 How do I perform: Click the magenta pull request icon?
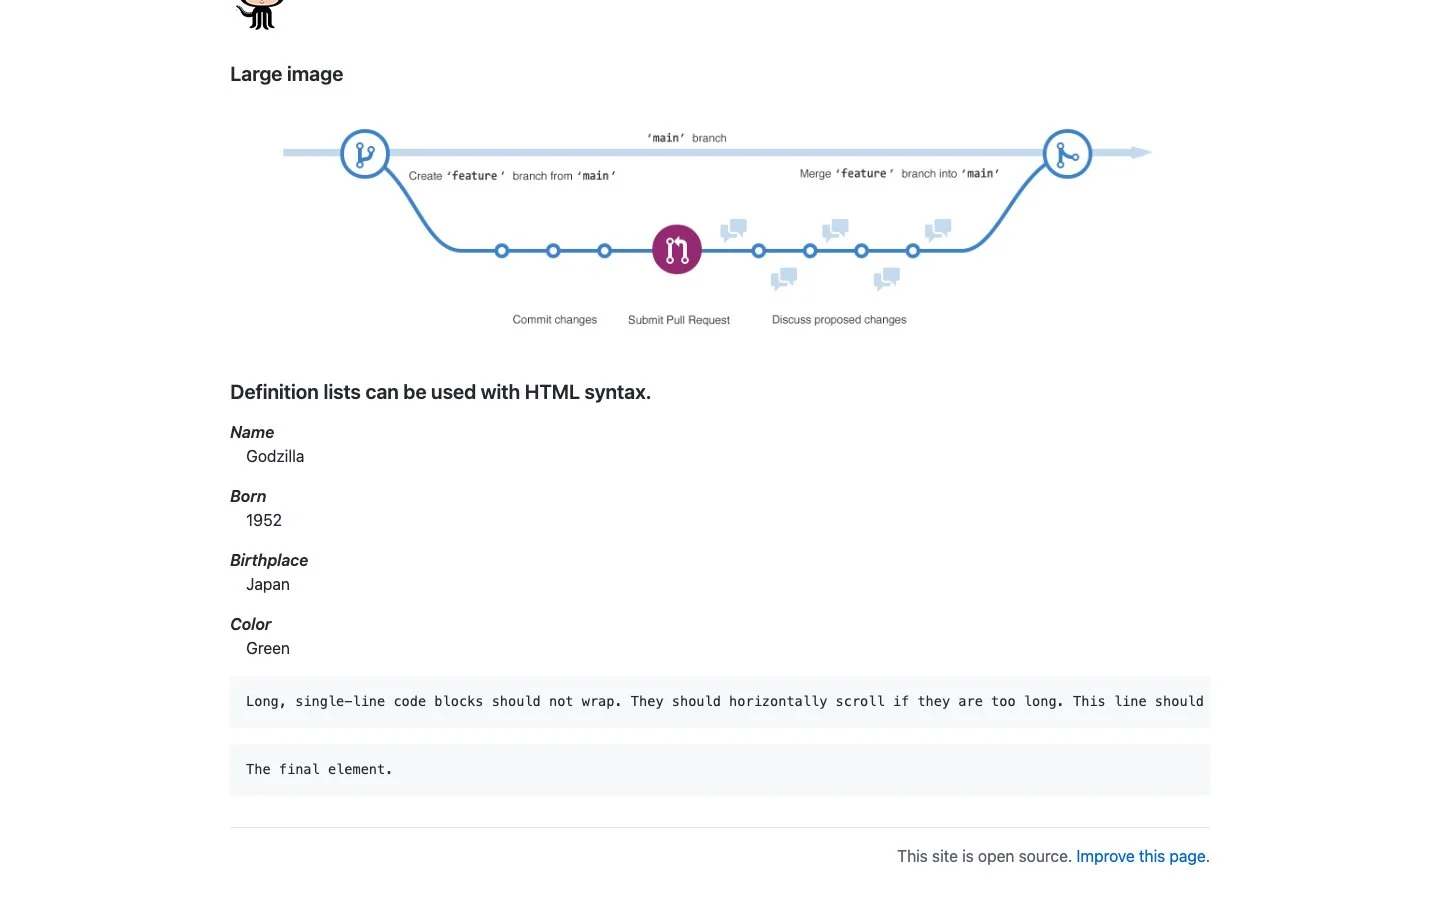tap(677, 249)
